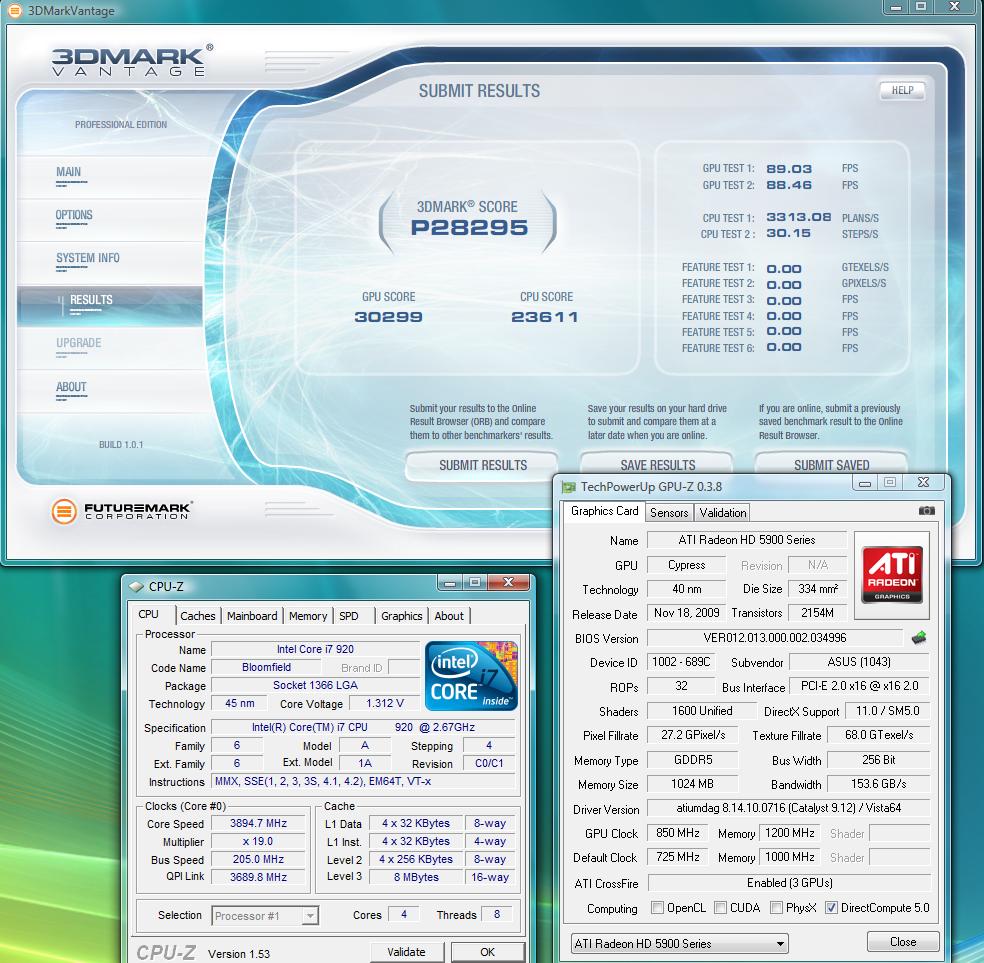Click the Bus Speed 205.0 MHz value
This screenshot has width=984, height=963.
coord(258,859)
